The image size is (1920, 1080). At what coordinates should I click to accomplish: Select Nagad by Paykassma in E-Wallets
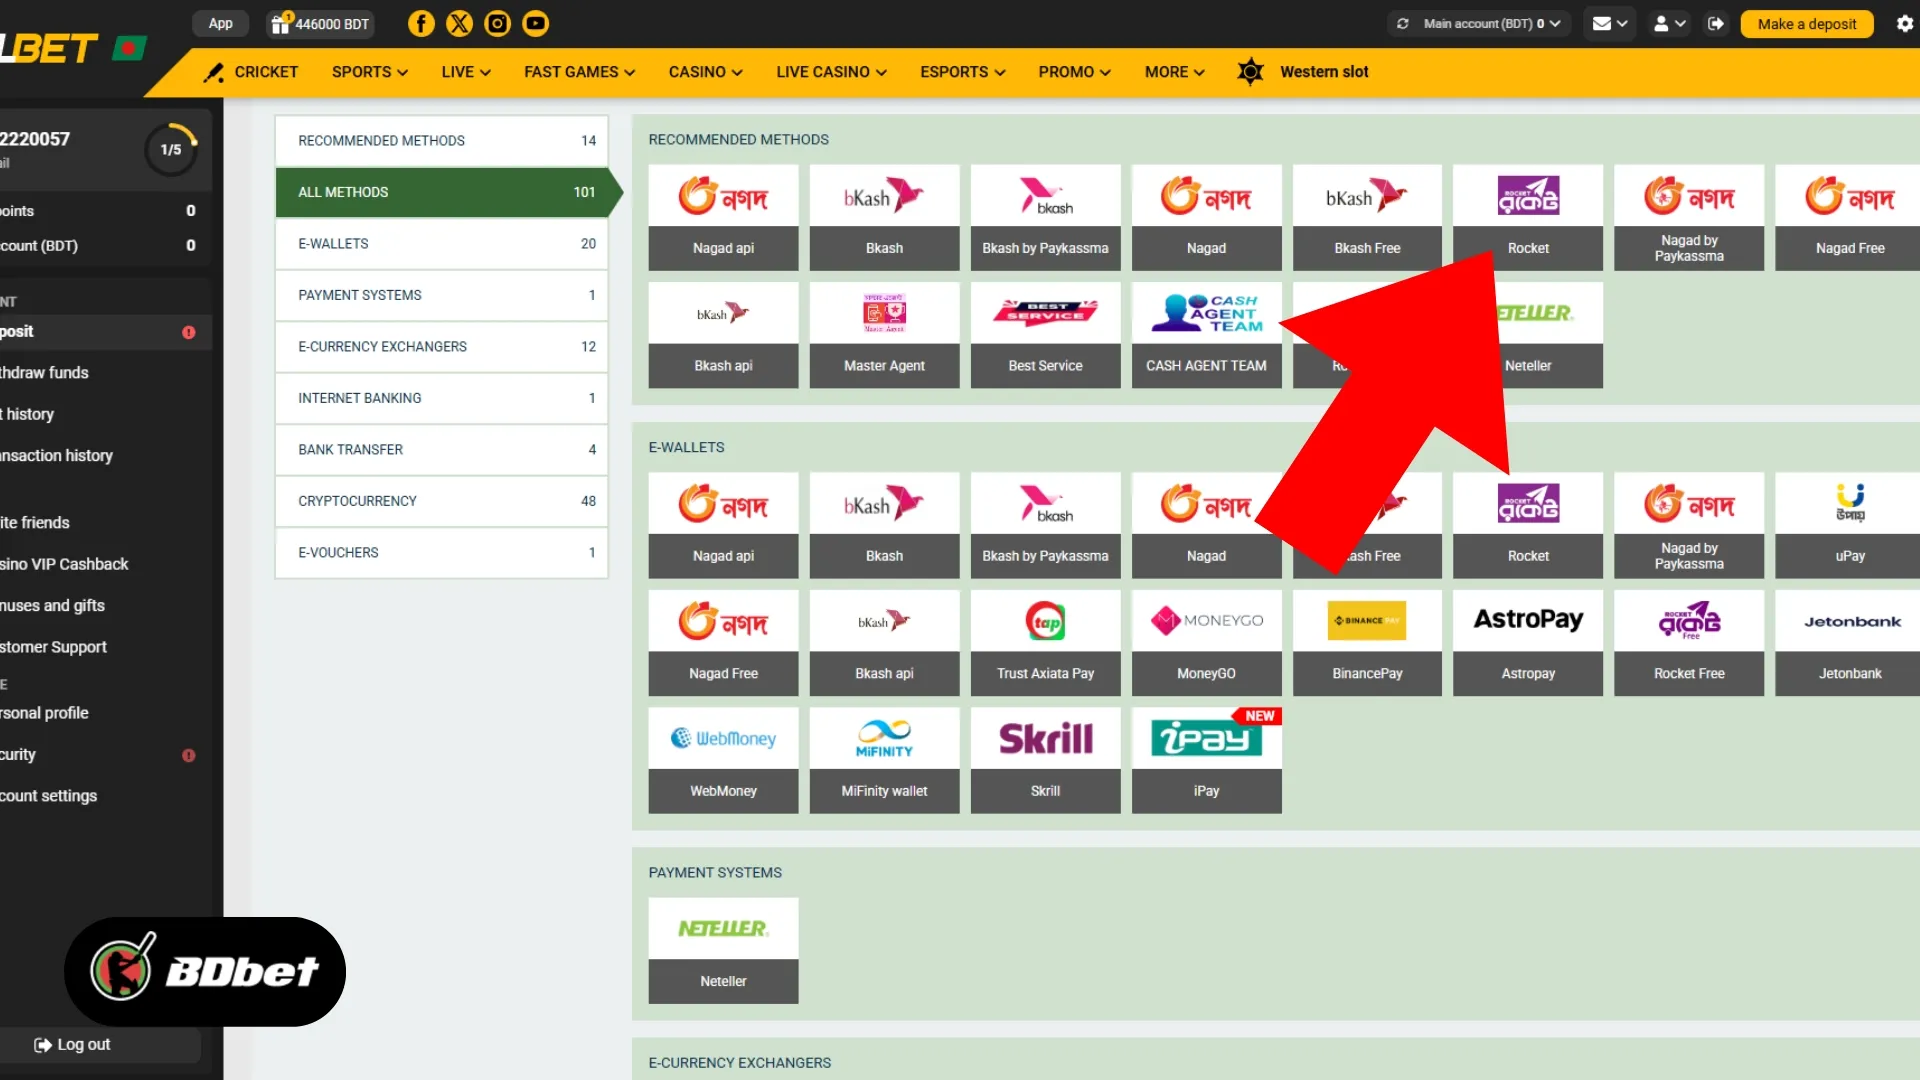click(x=1689, y=525)
